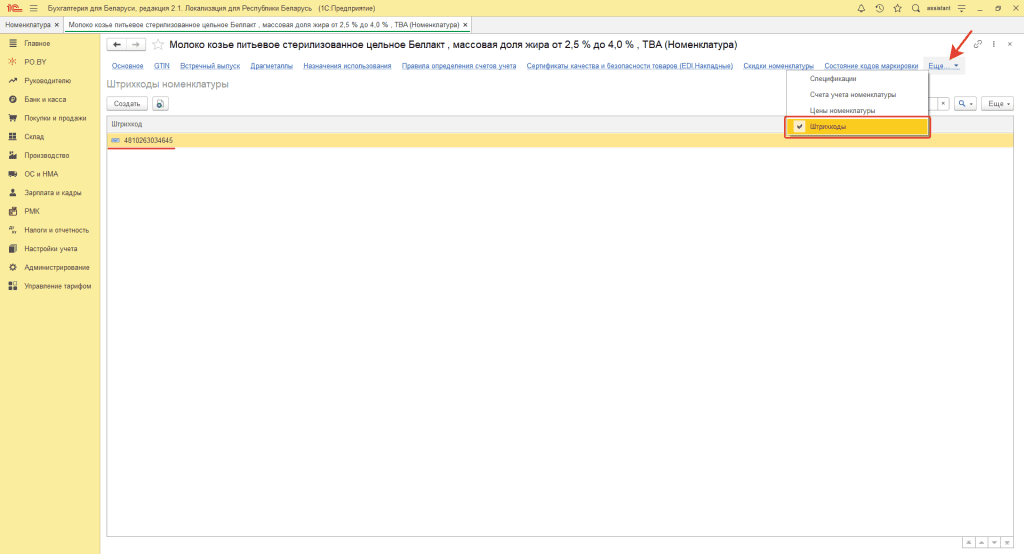Switch to the Молоко козье питьевое tab
The width and height of the screenshot is (1024, 554).
coord(263,25)
